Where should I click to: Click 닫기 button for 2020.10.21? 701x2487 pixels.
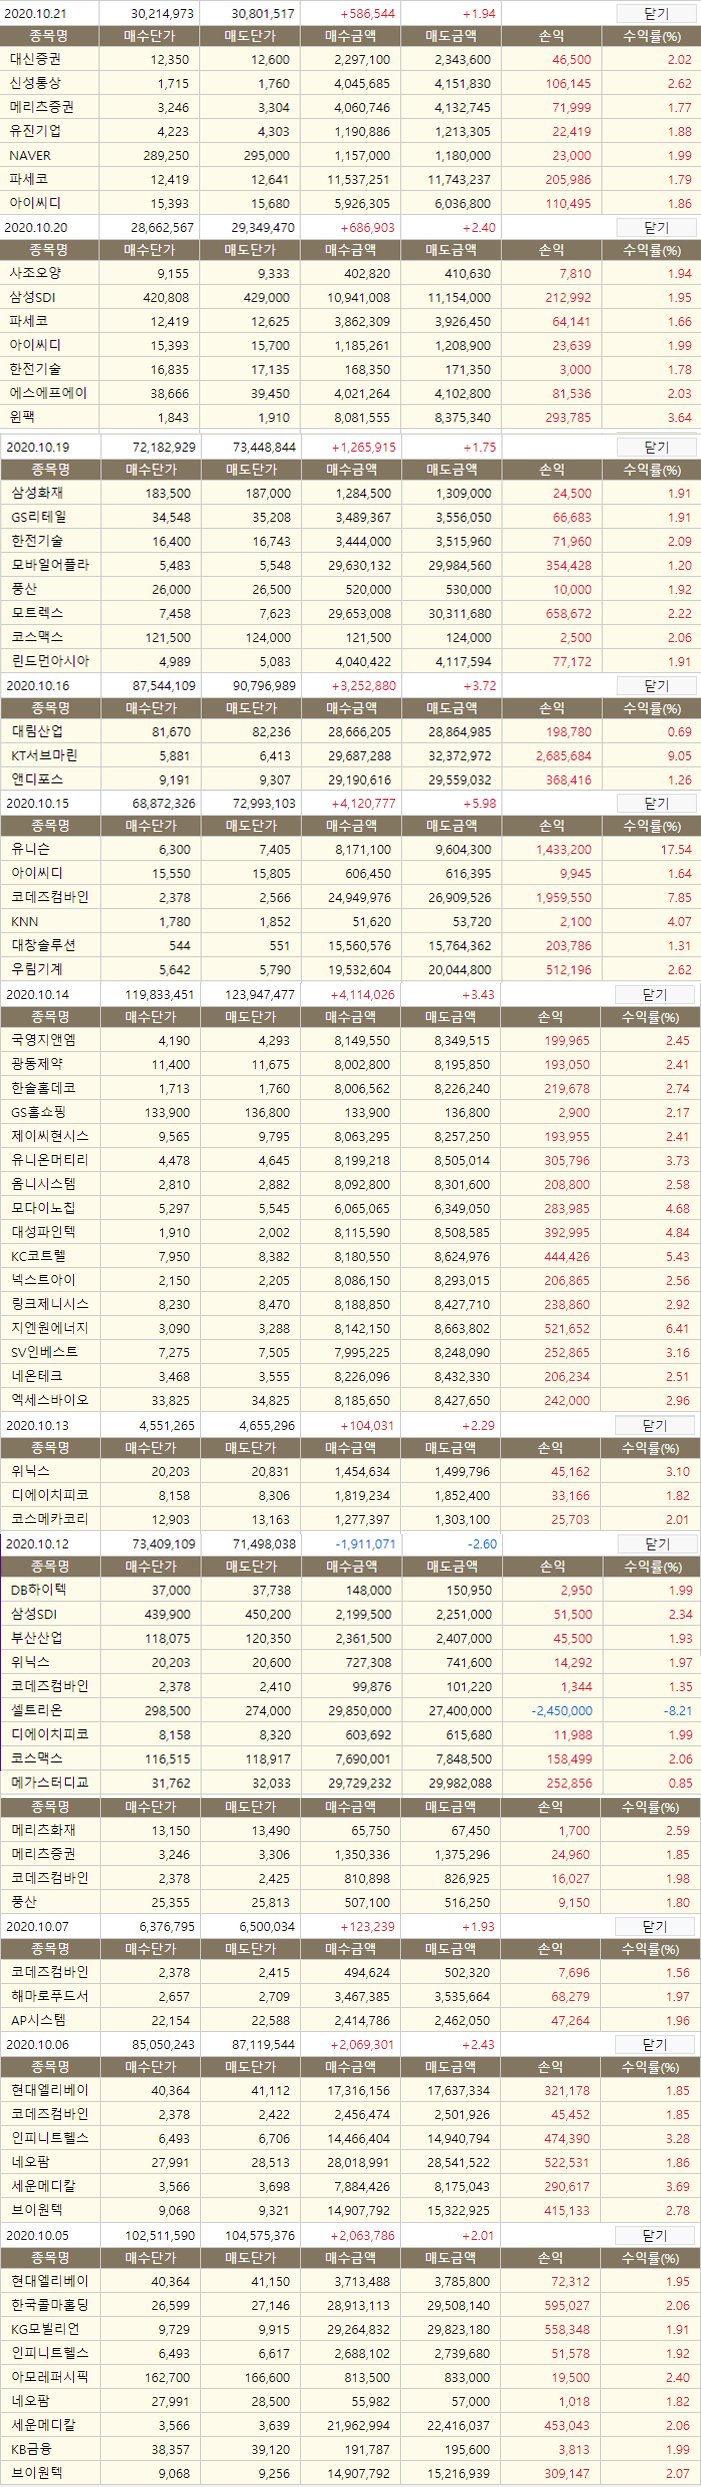656,14
